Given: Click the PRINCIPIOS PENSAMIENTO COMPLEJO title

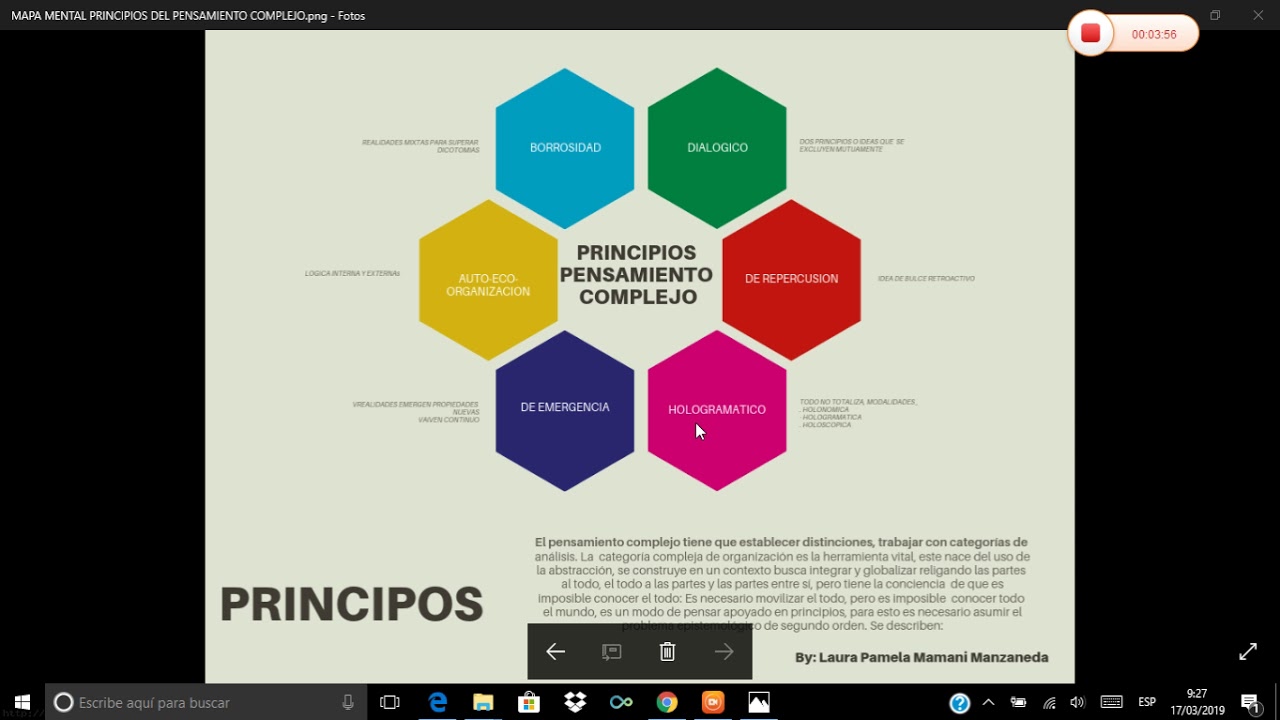Looking at the screenshot, I should pyautogui.click(x=637, y=275).
